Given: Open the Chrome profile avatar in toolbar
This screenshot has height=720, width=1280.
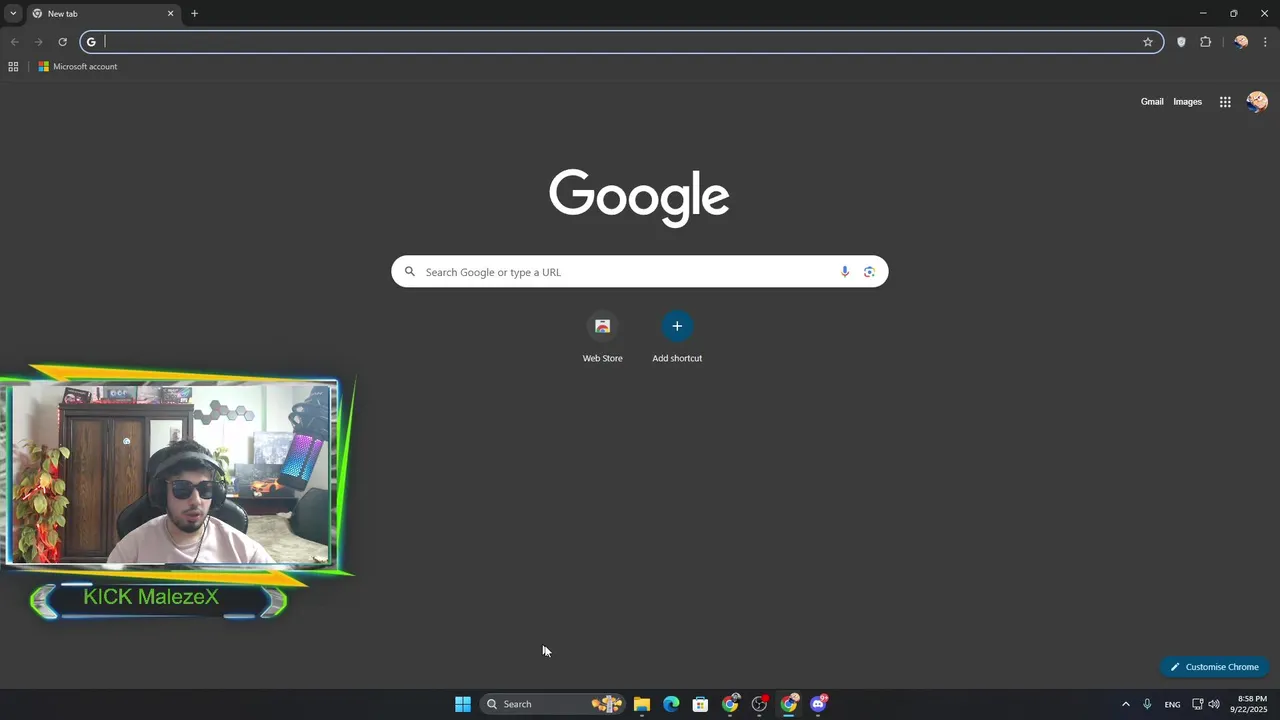Looking at the screenshot, I should click(1241, 42).
